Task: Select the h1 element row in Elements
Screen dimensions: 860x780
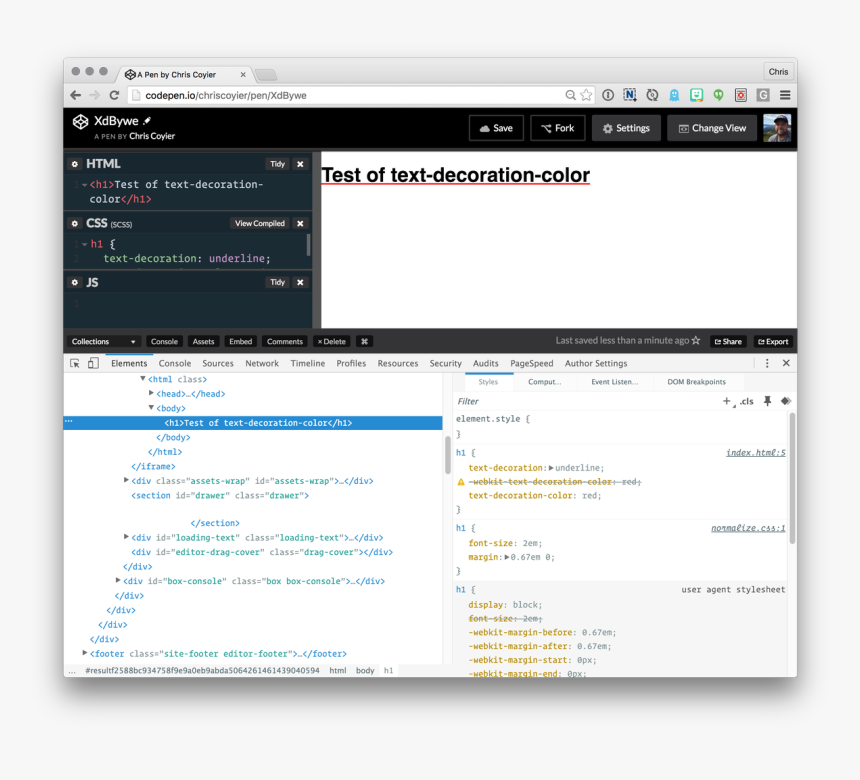Action: pos(253,422)
